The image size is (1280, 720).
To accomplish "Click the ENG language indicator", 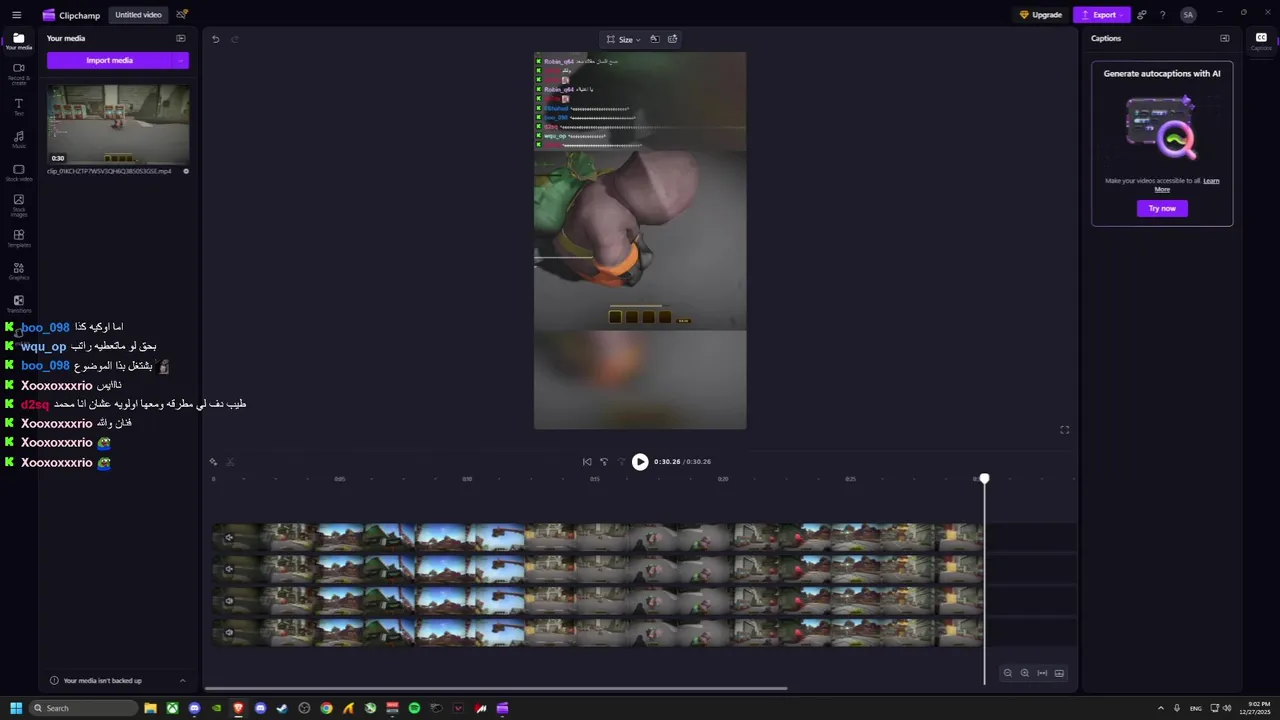I will 1195,708.
